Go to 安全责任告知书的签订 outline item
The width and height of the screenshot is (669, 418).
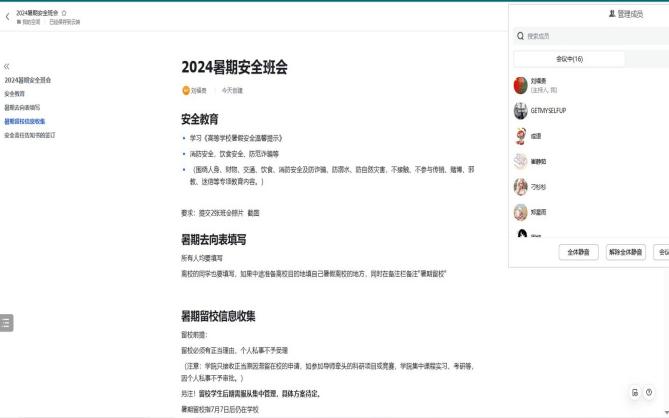tap(30, 135)
